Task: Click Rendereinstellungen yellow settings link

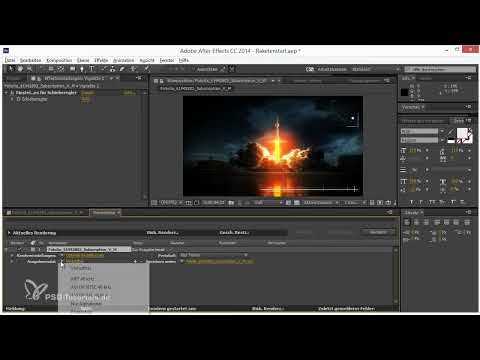Action: point(85,256)
